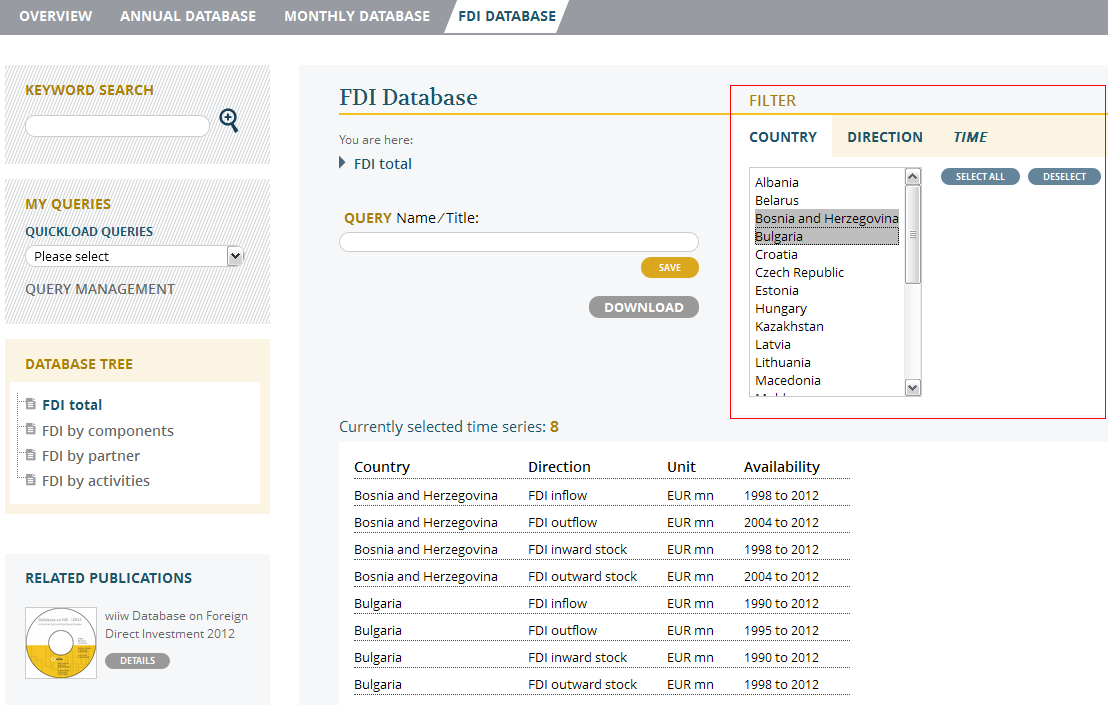Open the Monthly Database tab

tap(357, 16)
